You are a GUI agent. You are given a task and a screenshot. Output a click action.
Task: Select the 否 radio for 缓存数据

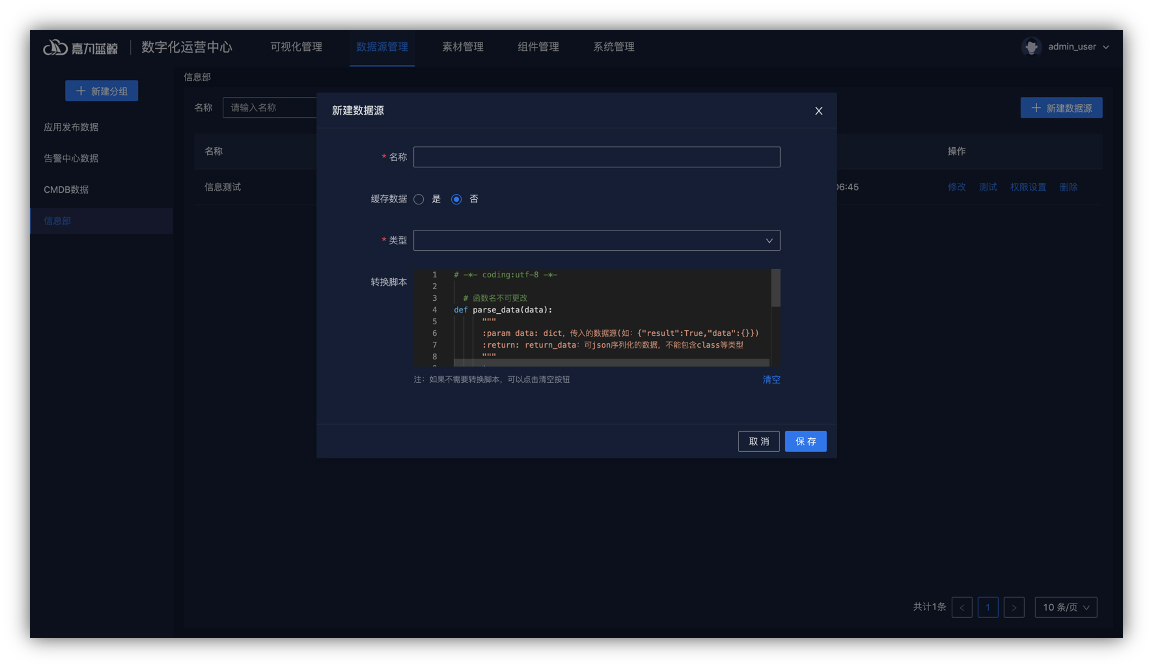(x=456, y=199)
